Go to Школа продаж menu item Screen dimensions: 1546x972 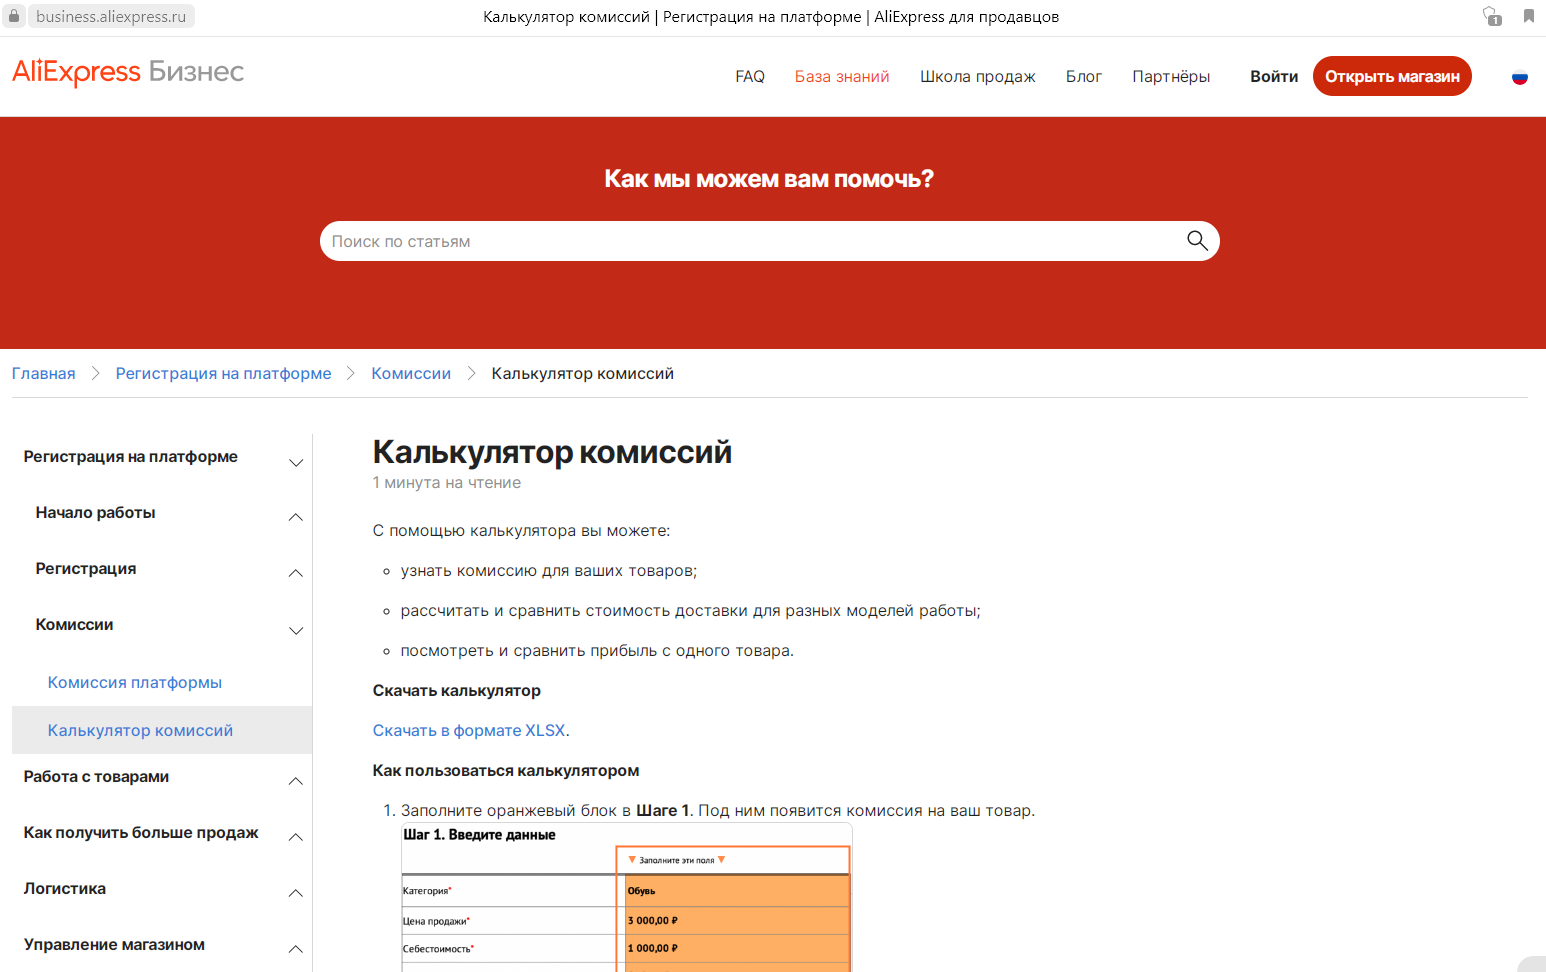pyautogui.click(x=978, y=77)
